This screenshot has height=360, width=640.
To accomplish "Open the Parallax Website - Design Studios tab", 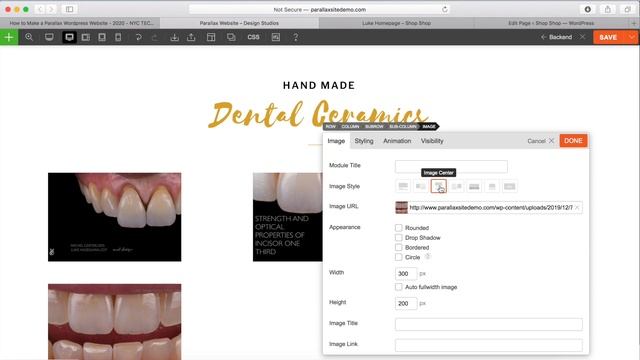I will pyautogui.click(x=239, y=23).
